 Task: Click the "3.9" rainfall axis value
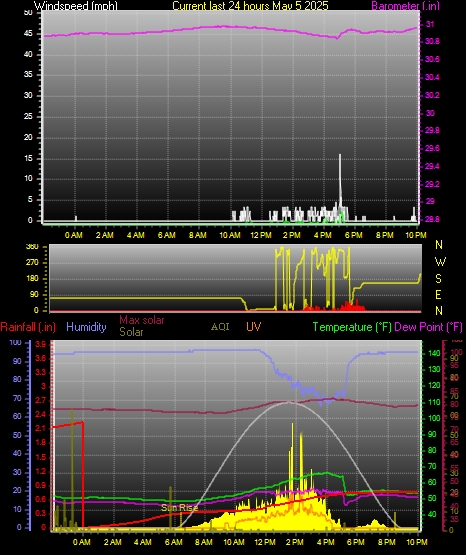41,344
